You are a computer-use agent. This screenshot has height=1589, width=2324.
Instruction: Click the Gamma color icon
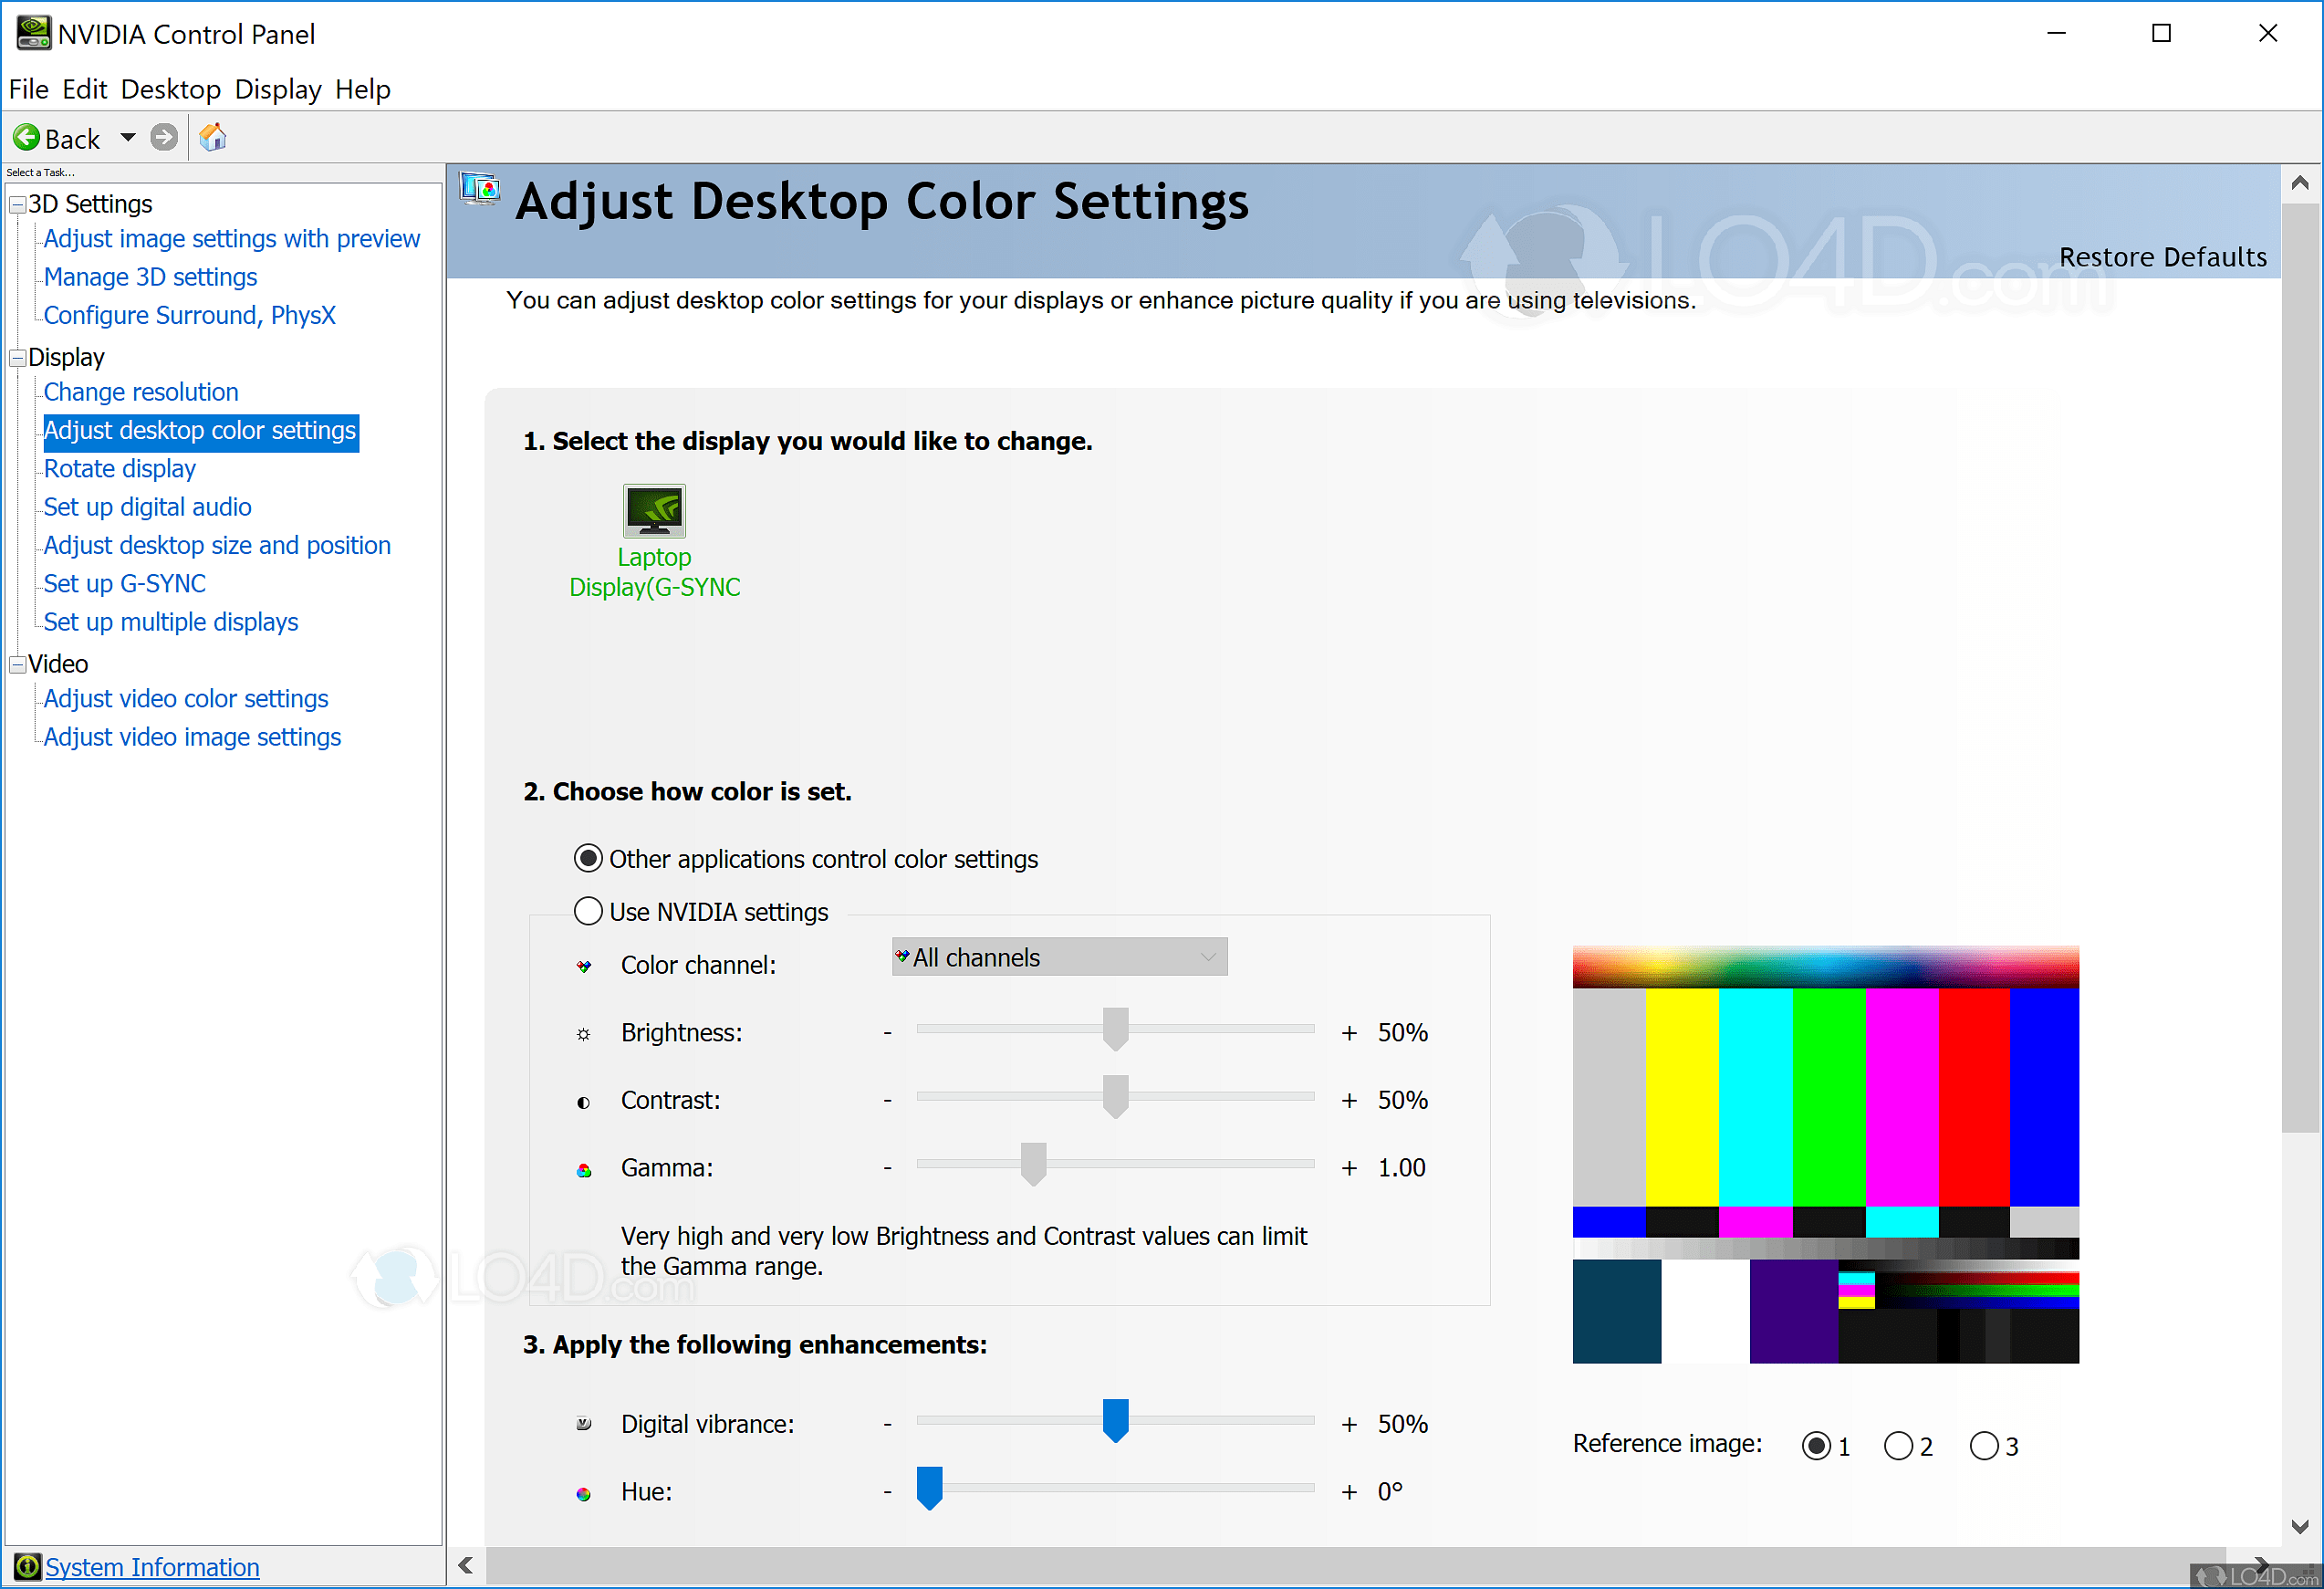click(x=584, y=1168)
